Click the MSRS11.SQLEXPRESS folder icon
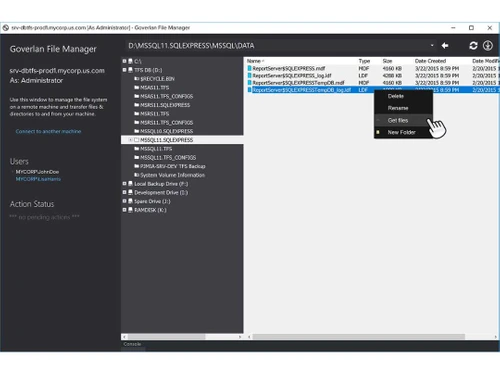This screenshot has height=375, width=500. pyautogui.click(x=137, y=105)
